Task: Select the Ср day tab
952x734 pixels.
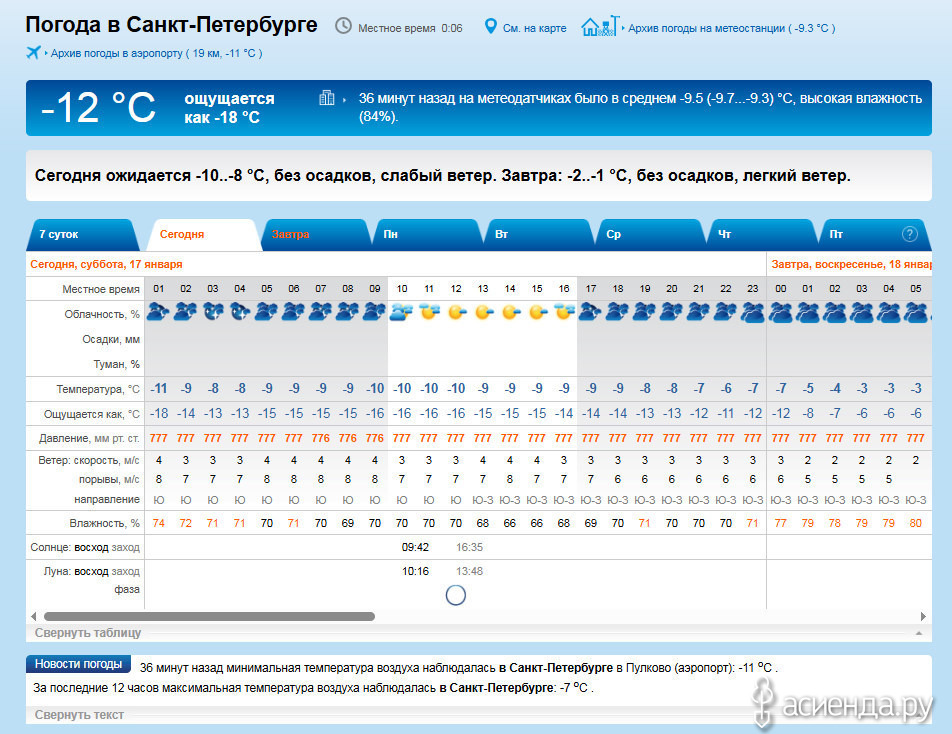Action: (x=614, y=234)
